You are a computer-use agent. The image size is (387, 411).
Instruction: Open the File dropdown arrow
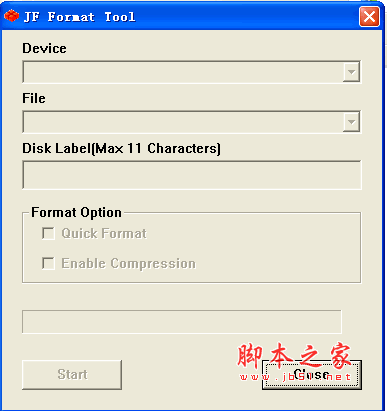351,122
